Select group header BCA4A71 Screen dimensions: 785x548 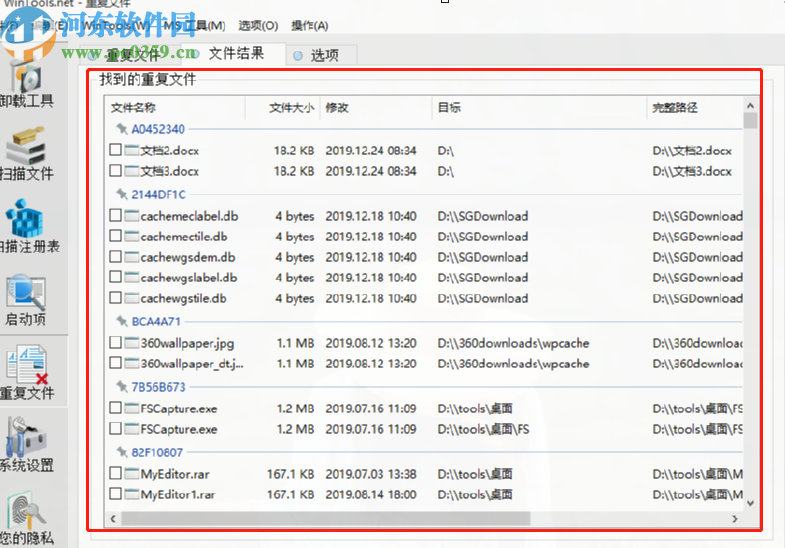point(156,321)
